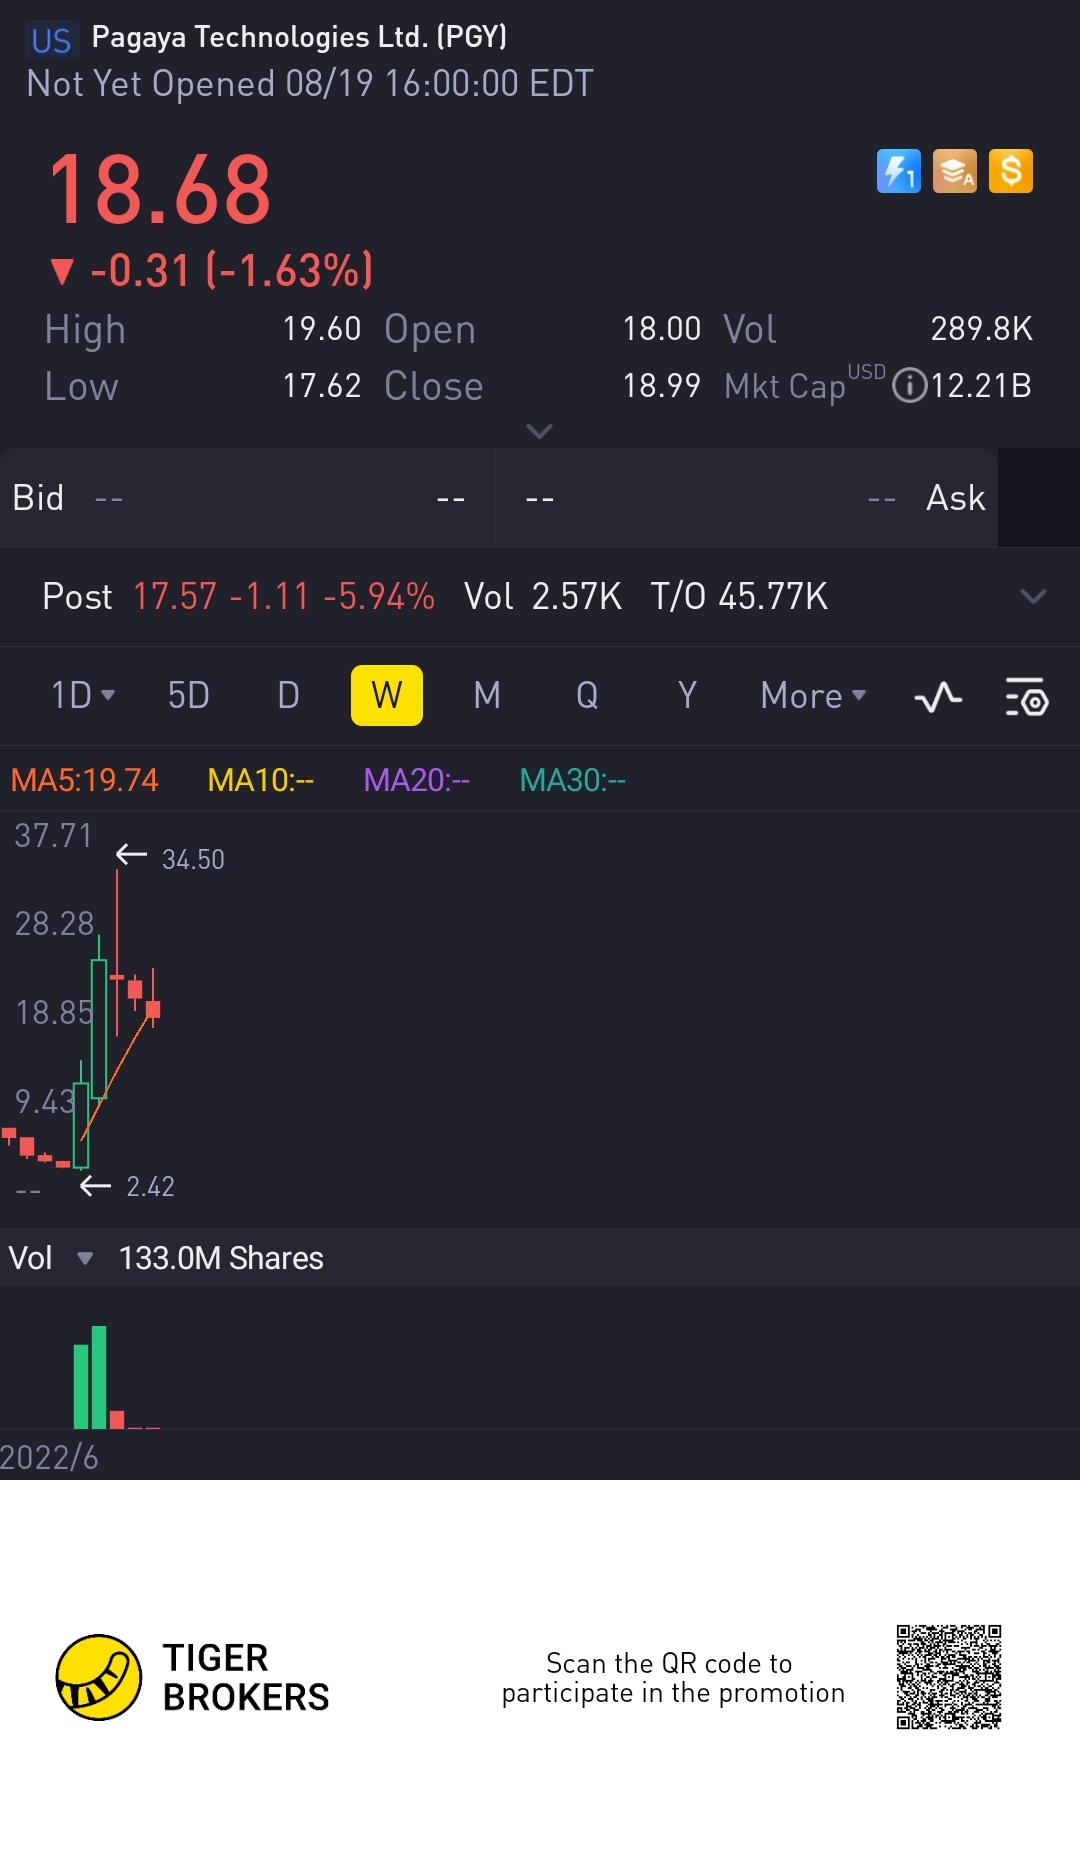1080x1875 pixels.
Task: Open the More timeframes dropdown
Action: 812,695
